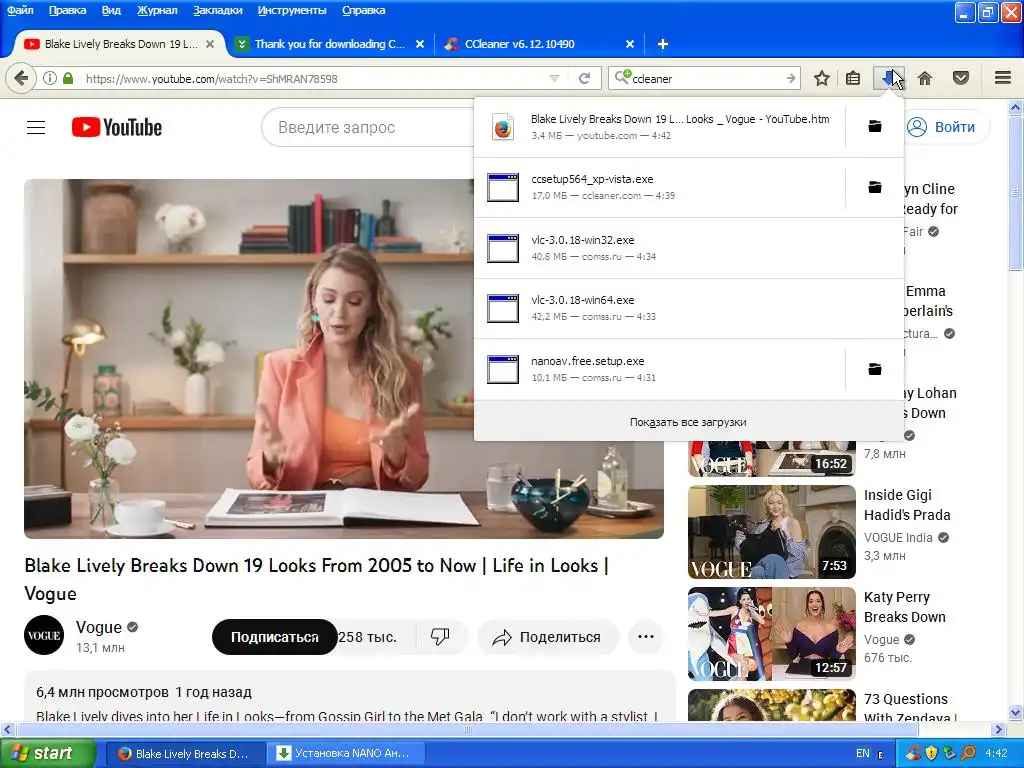The width and height of the screenshot is (1024, 768).
Task: Click the browser Back arrow button
Action: pyautogui.click(x=21, y=78)
